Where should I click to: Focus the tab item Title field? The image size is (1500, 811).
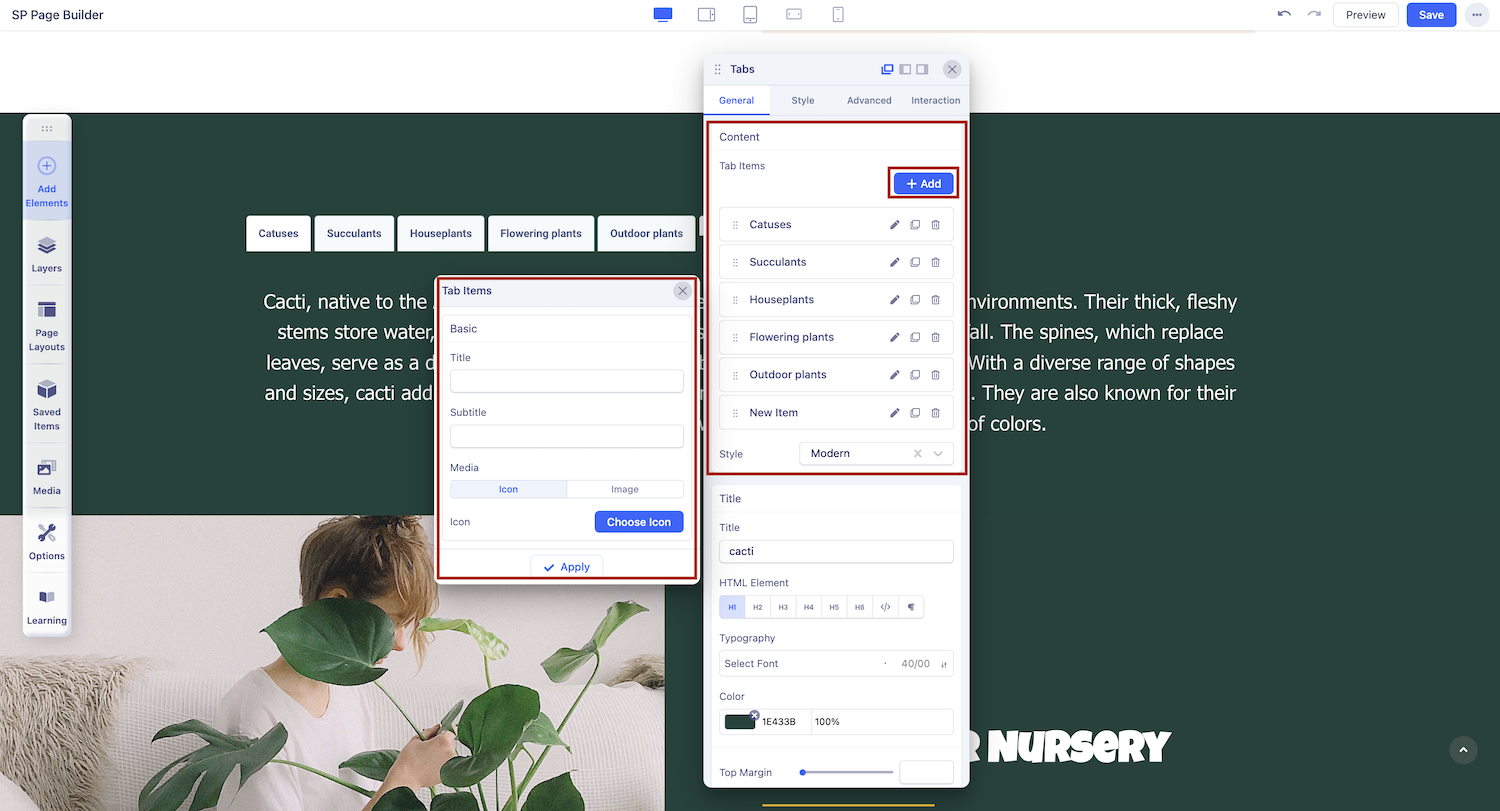[567, 381]
